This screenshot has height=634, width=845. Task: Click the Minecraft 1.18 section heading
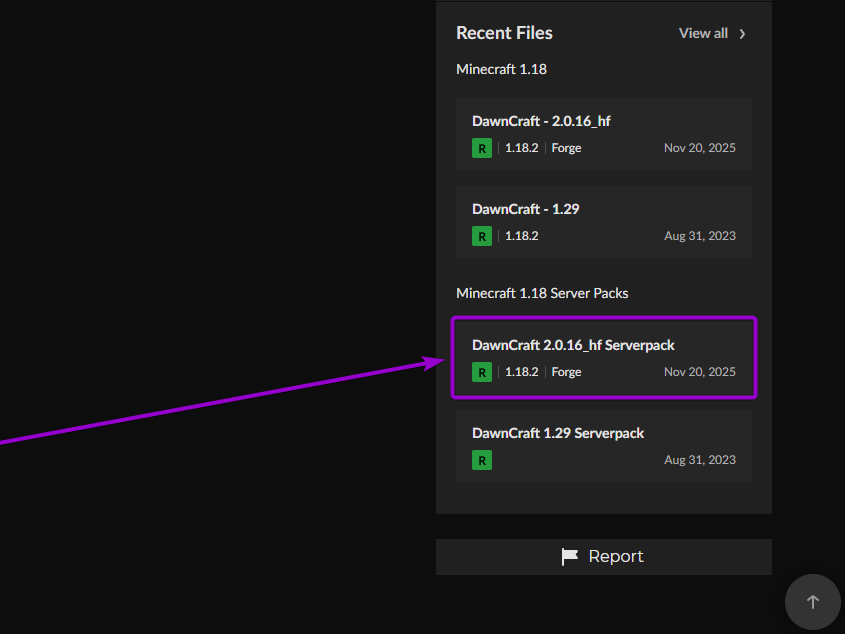(x=501, y=69)
